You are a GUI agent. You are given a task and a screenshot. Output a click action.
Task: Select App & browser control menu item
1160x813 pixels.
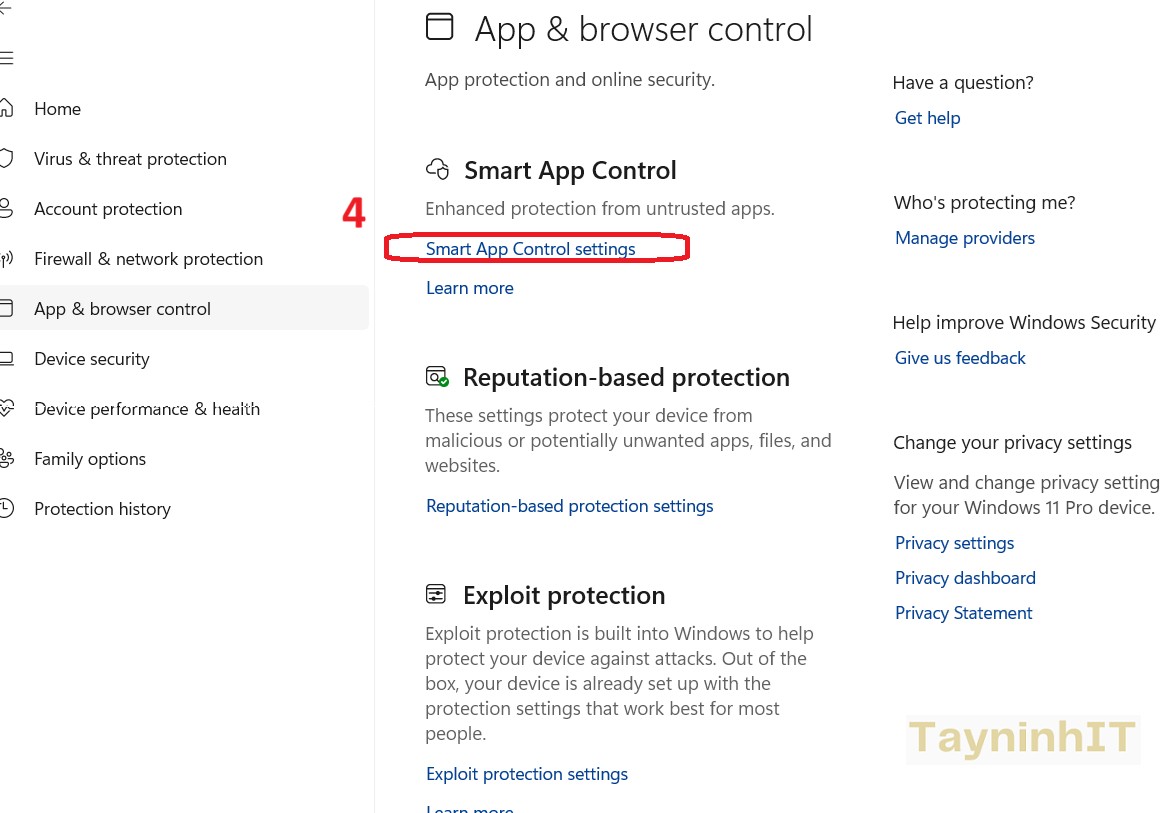(122, 309)
